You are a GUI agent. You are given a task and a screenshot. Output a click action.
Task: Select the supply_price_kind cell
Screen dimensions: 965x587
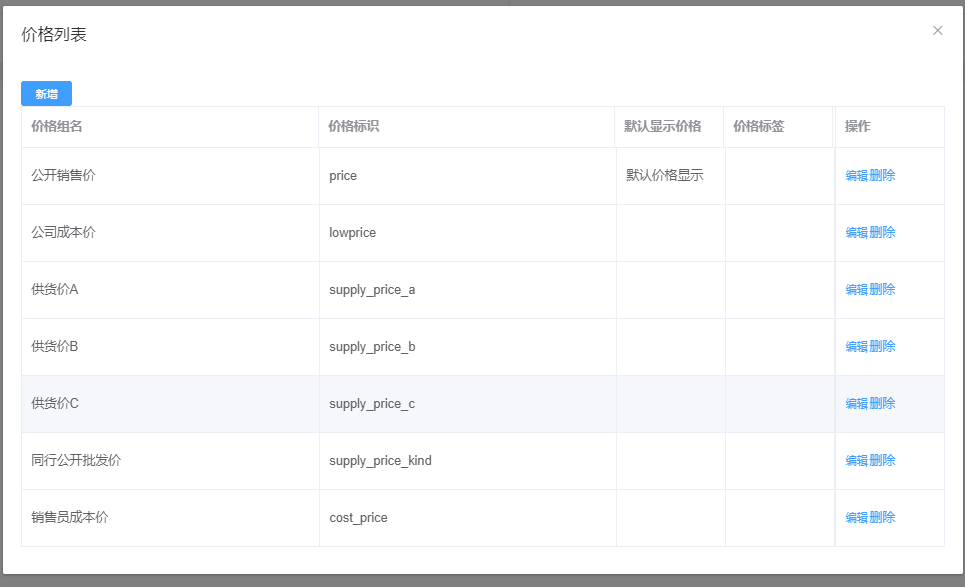pos(380,461)
